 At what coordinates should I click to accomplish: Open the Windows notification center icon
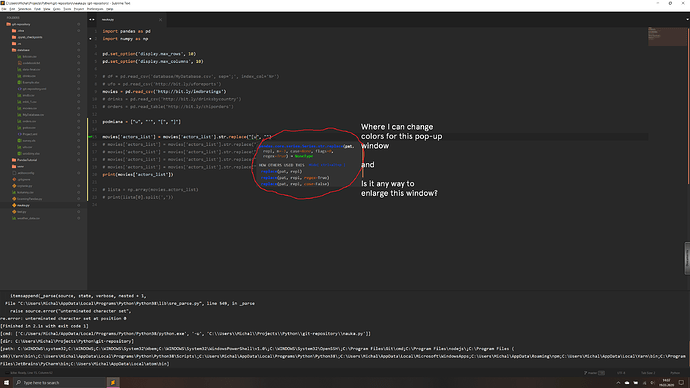pyautogui.click(x=681, y=382)
